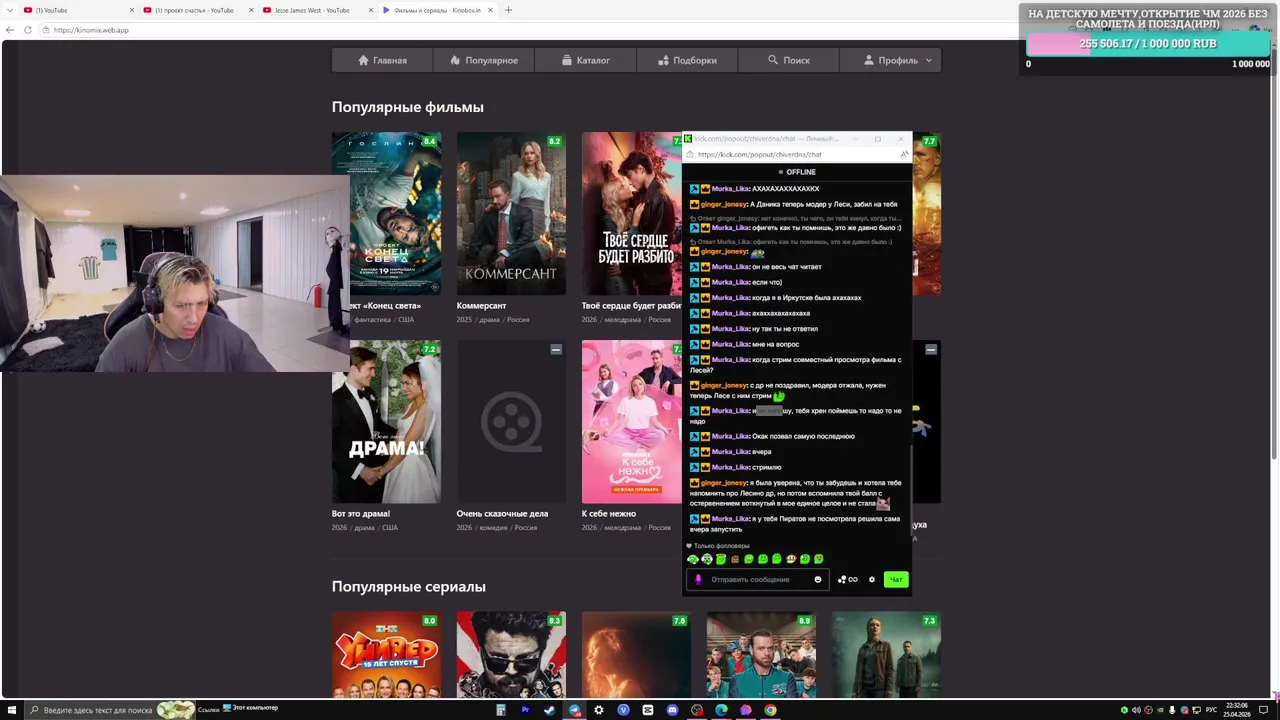Open the notification center icon
Screen dimensions: 1280x720
(1263, 710)
